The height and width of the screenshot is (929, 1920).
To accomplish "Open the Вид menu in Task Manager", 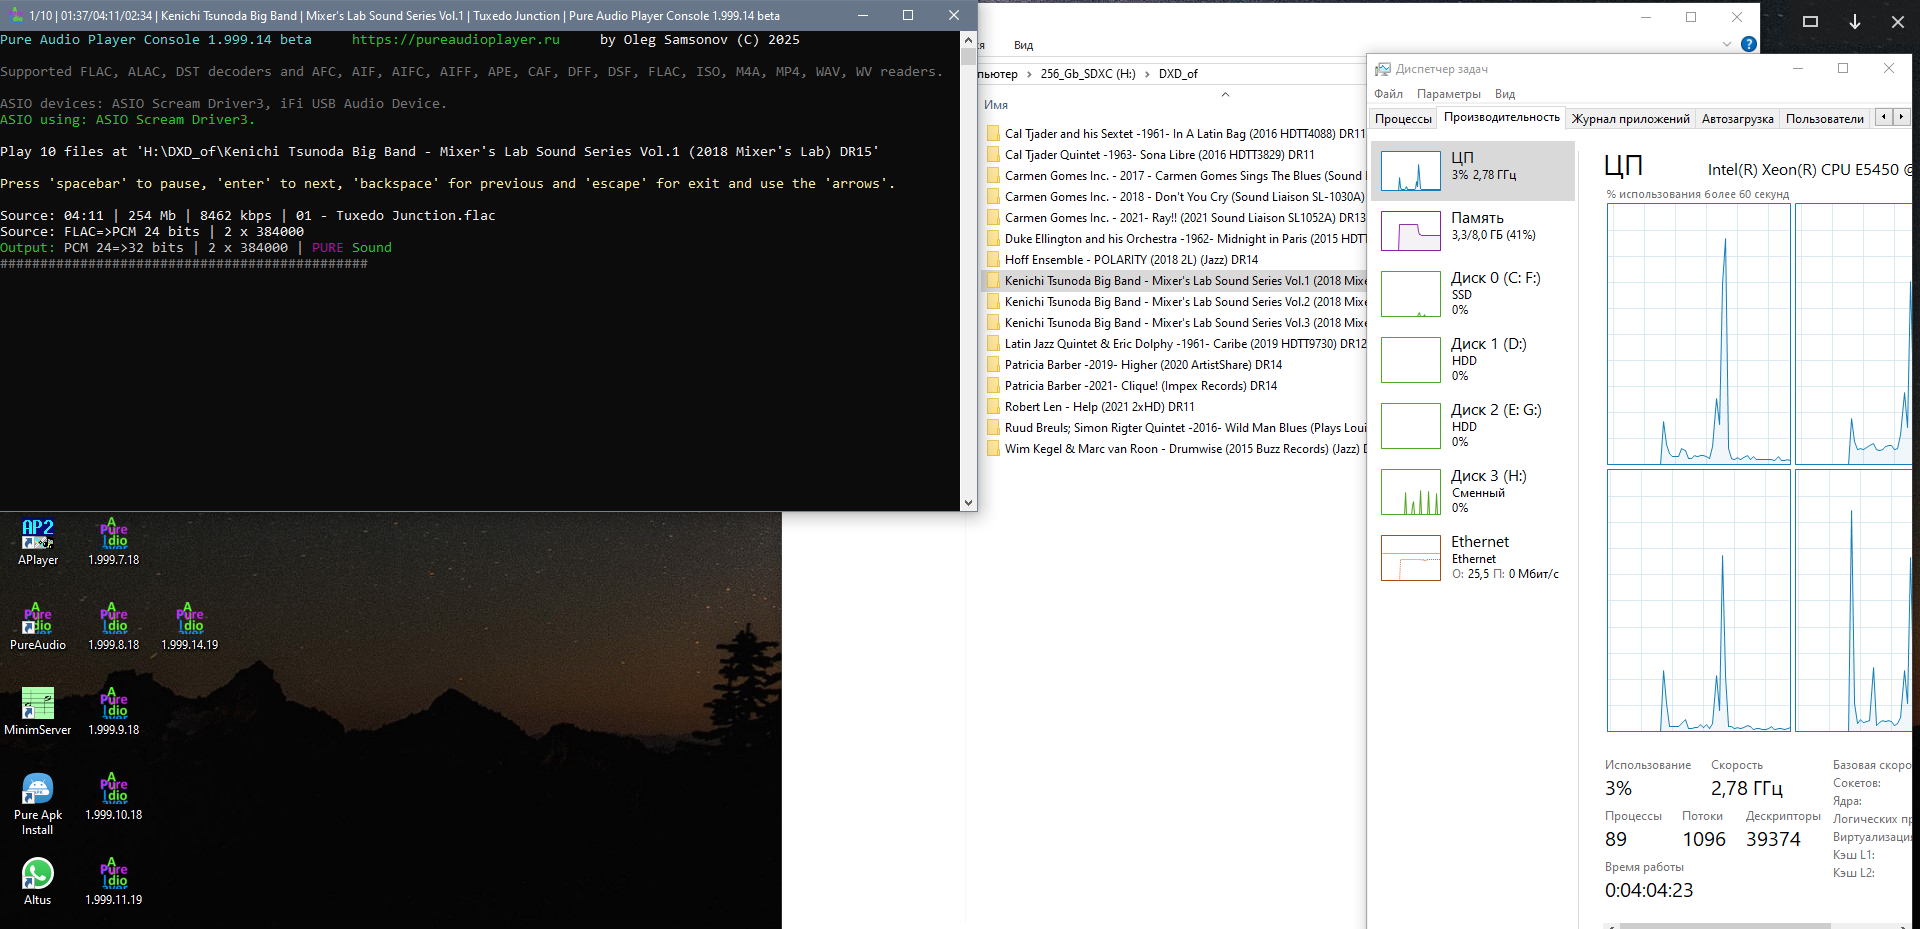I will pos(1505,94).
